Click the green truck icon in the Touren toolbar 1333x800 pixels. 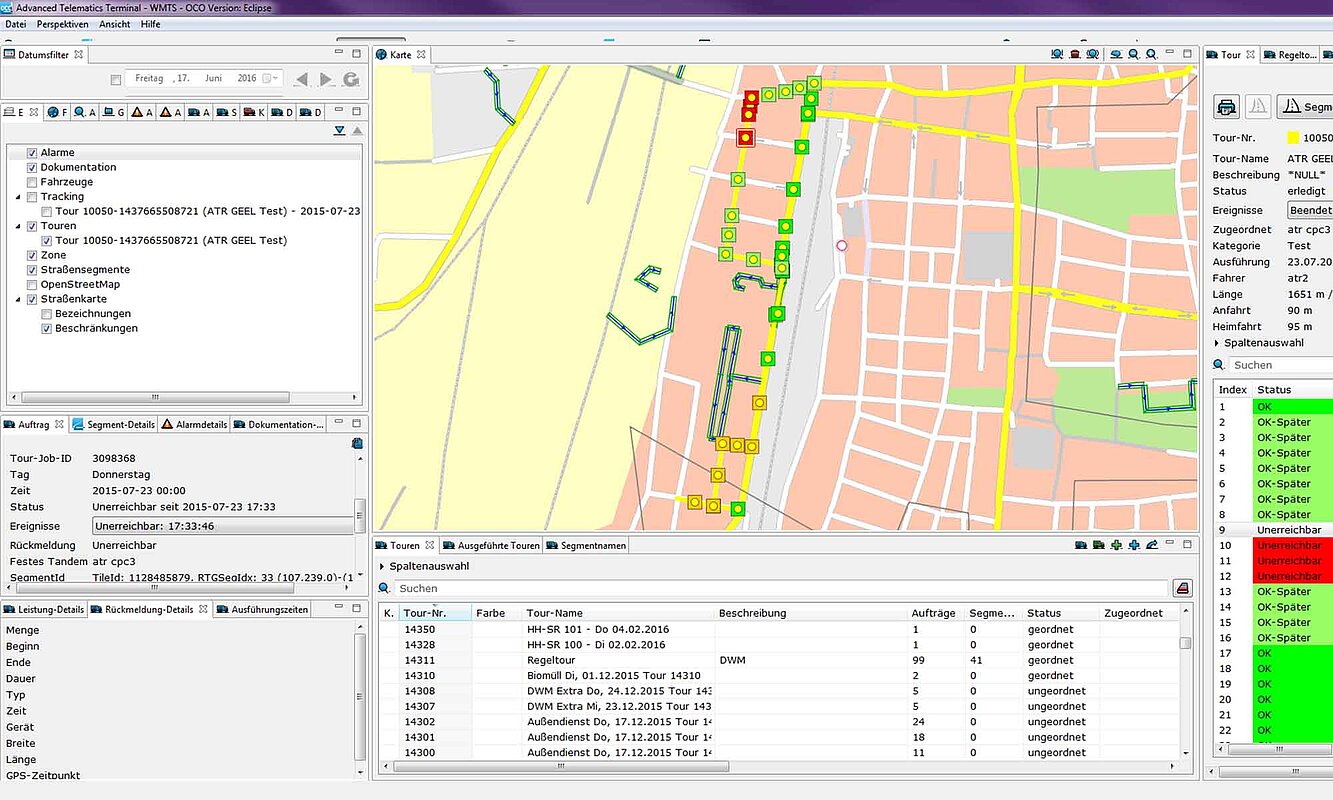click(x=1098, y=546)
